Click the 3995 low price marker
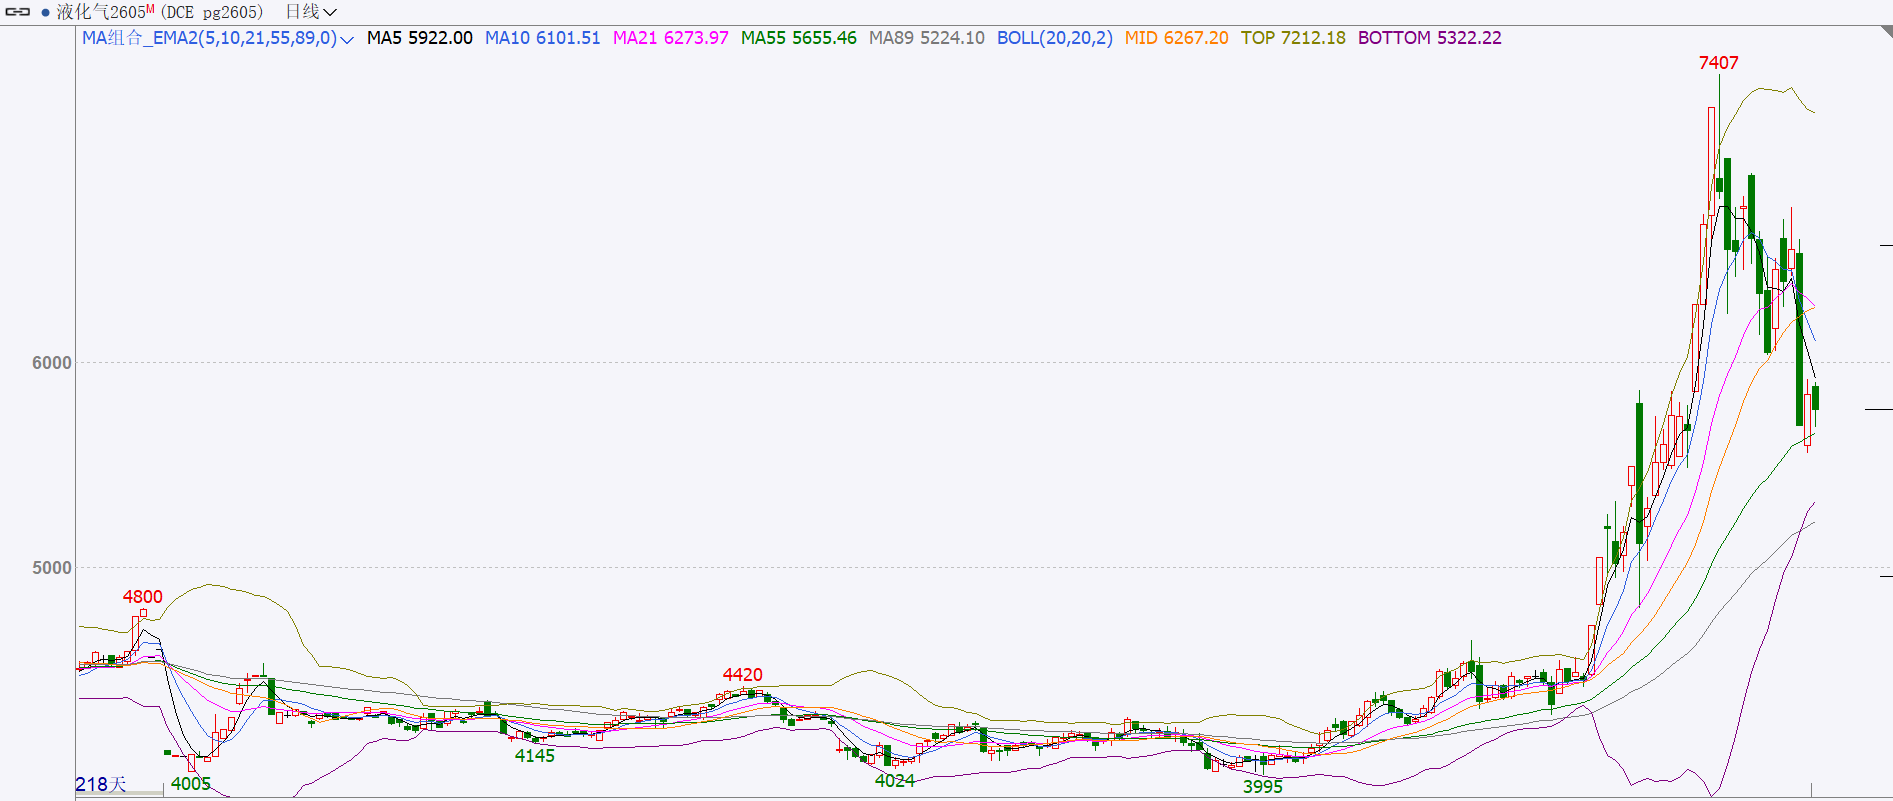The width and height of the screenshot is (1893, 801). tap(1262, 787)
